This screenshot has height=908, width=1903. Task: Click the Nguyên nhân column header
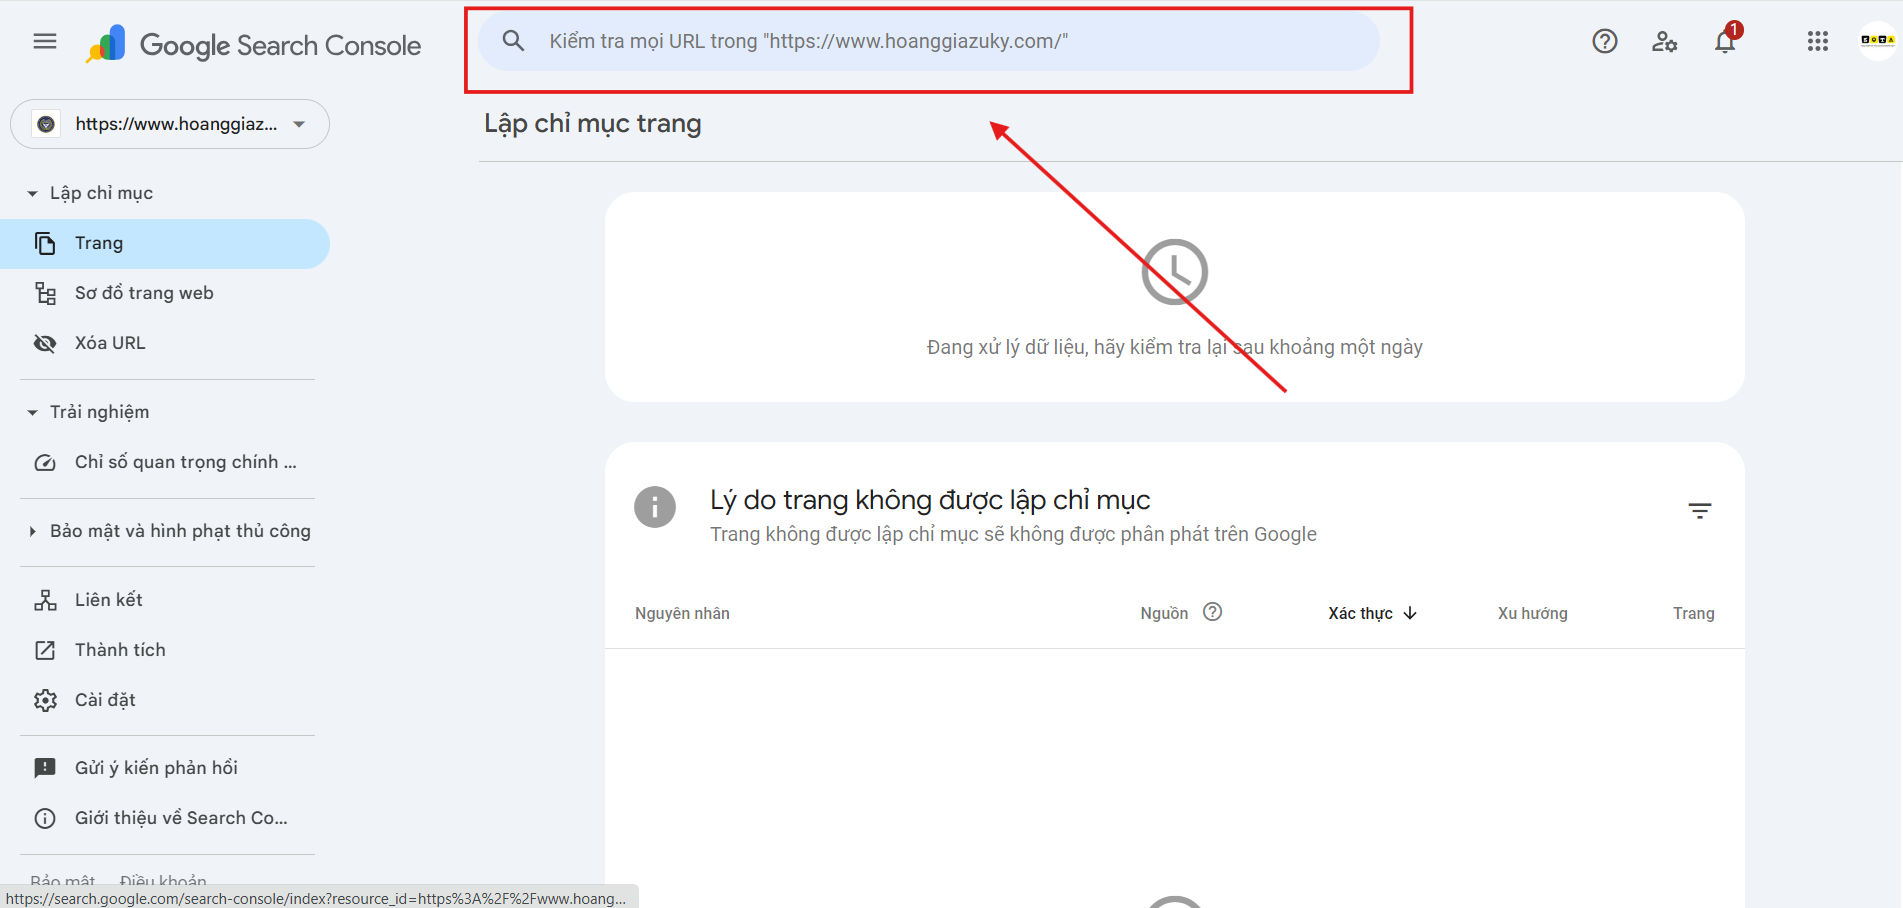point(682,613)
